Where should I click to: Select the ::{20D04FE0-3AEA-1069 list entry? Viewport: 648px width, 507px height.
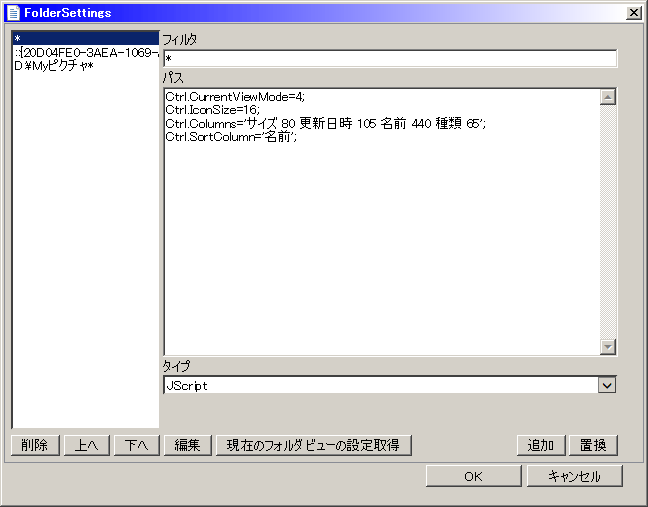click(x=85, y=52)
